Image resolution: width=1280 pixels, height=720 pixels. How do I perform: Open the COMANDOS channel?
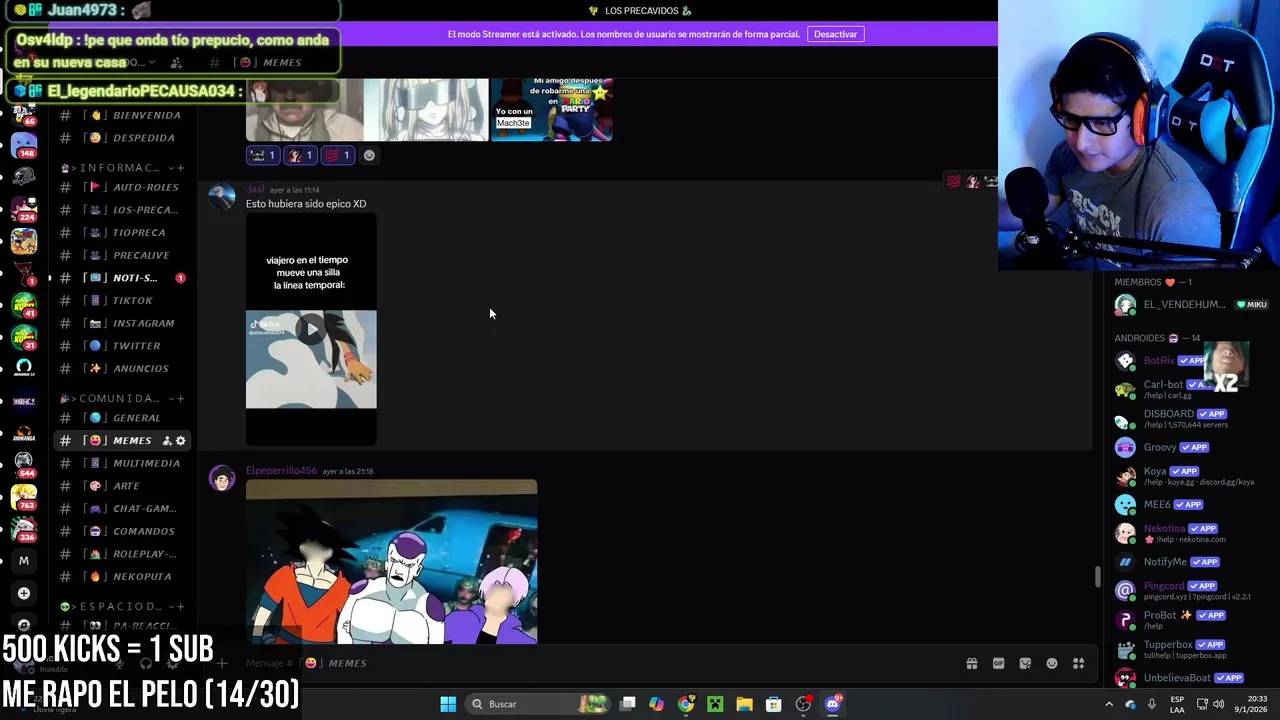coord(122,531)
